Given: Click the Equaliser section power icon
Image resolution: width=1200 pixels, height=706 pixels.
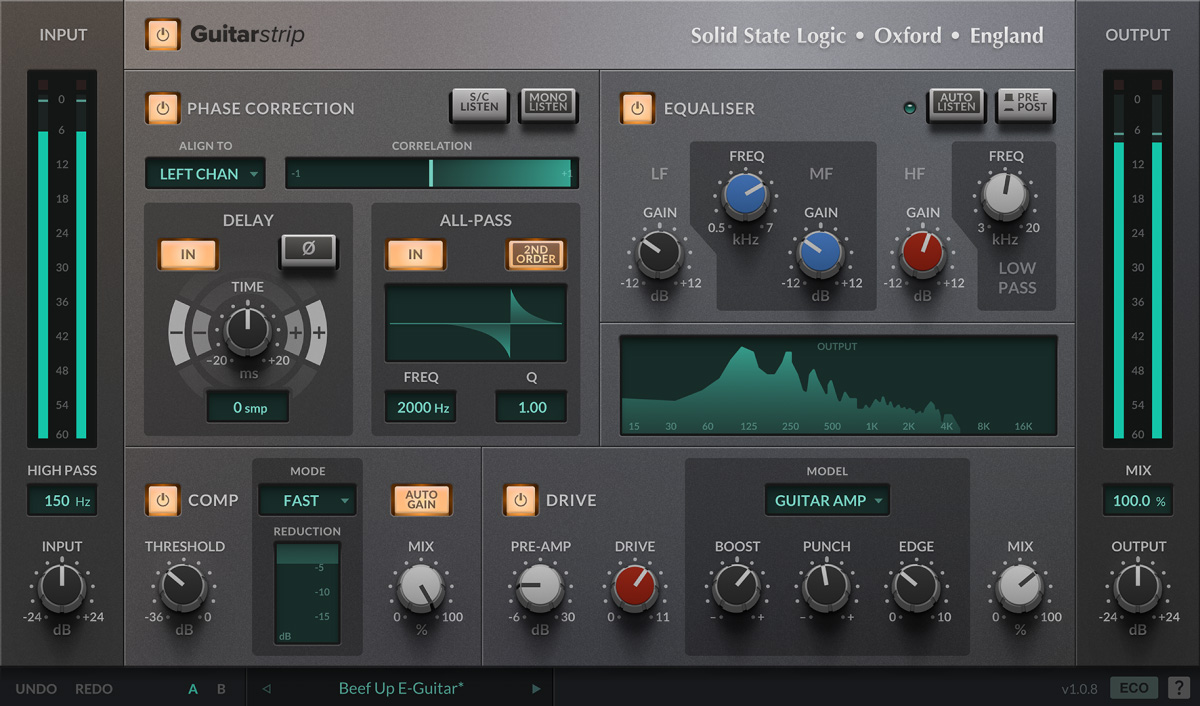Looking at the screenshot, I should [637, 108].
